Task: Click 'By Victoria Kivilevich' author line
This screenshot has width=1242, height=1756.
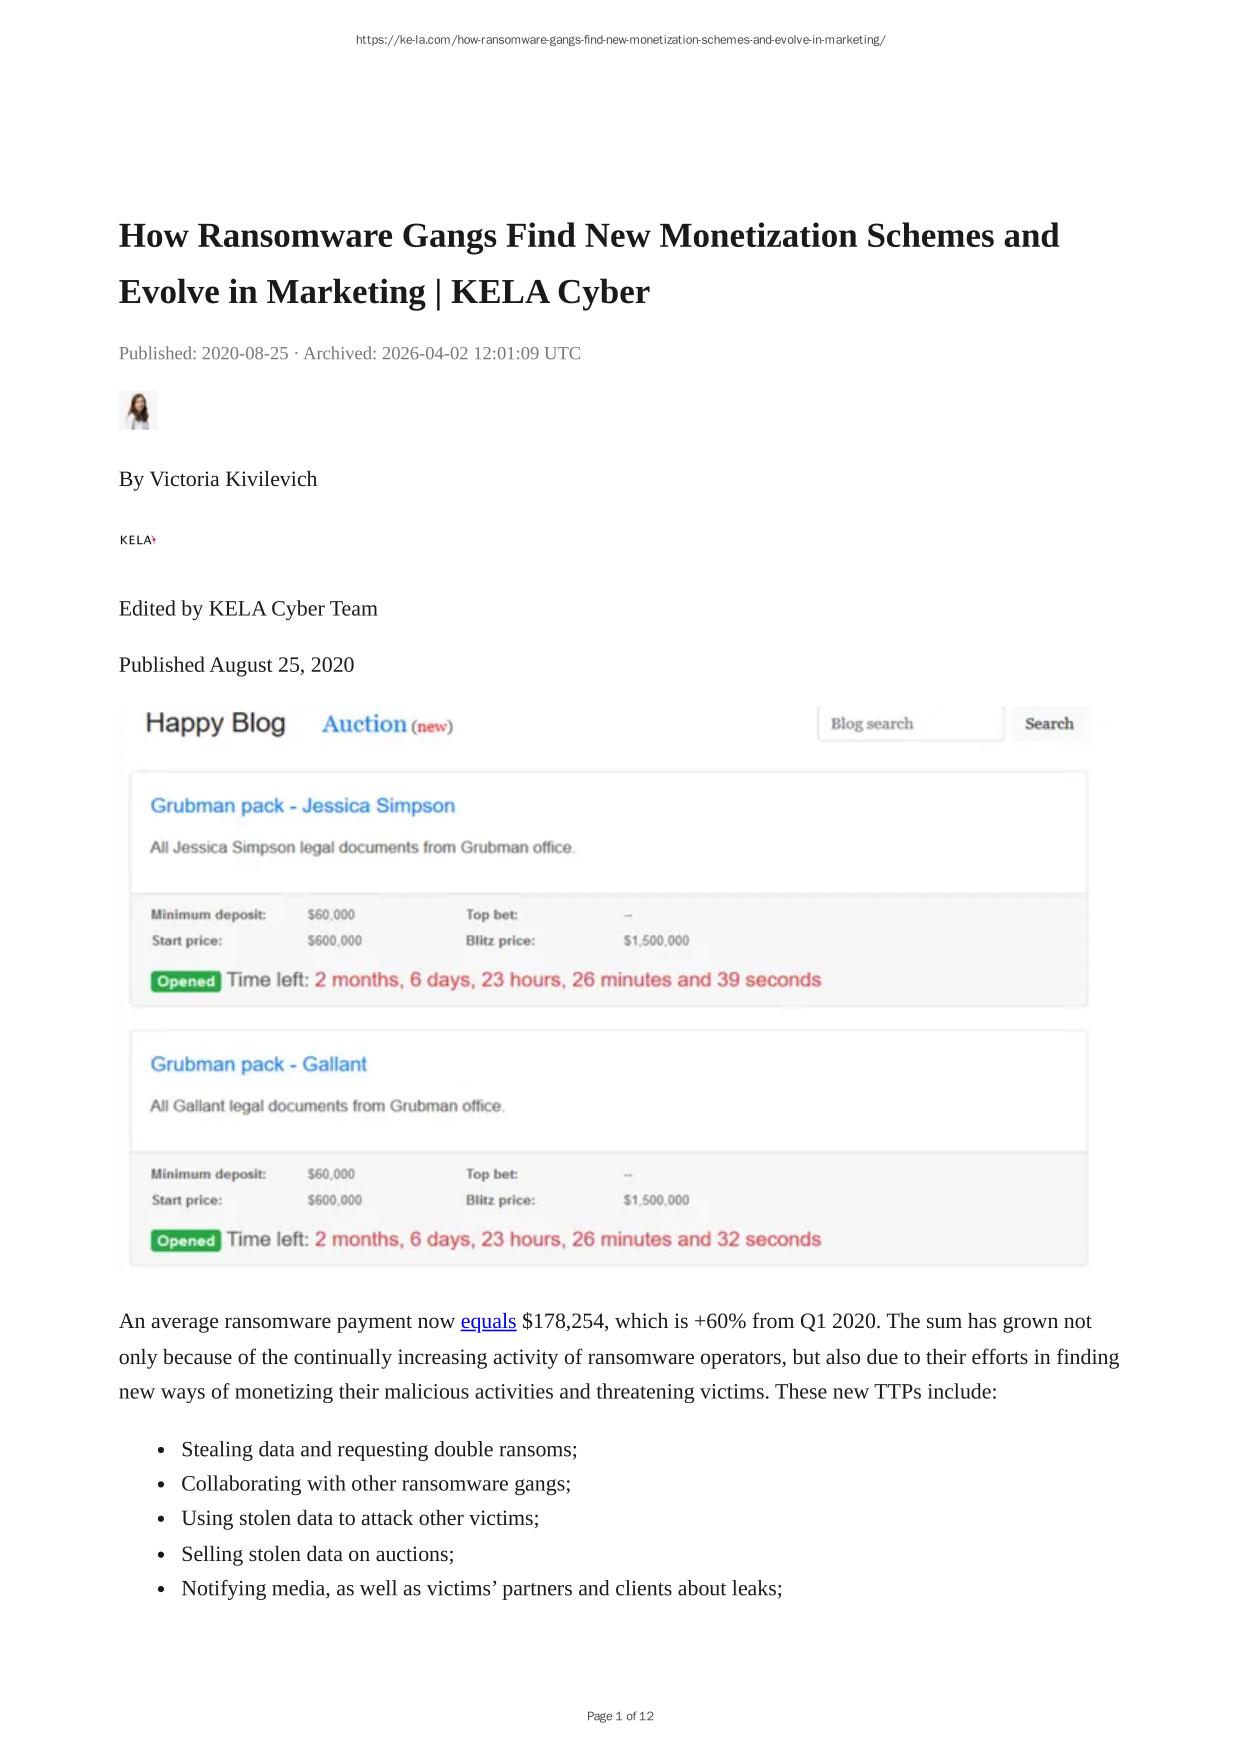Action: click(x=218, y=479)
